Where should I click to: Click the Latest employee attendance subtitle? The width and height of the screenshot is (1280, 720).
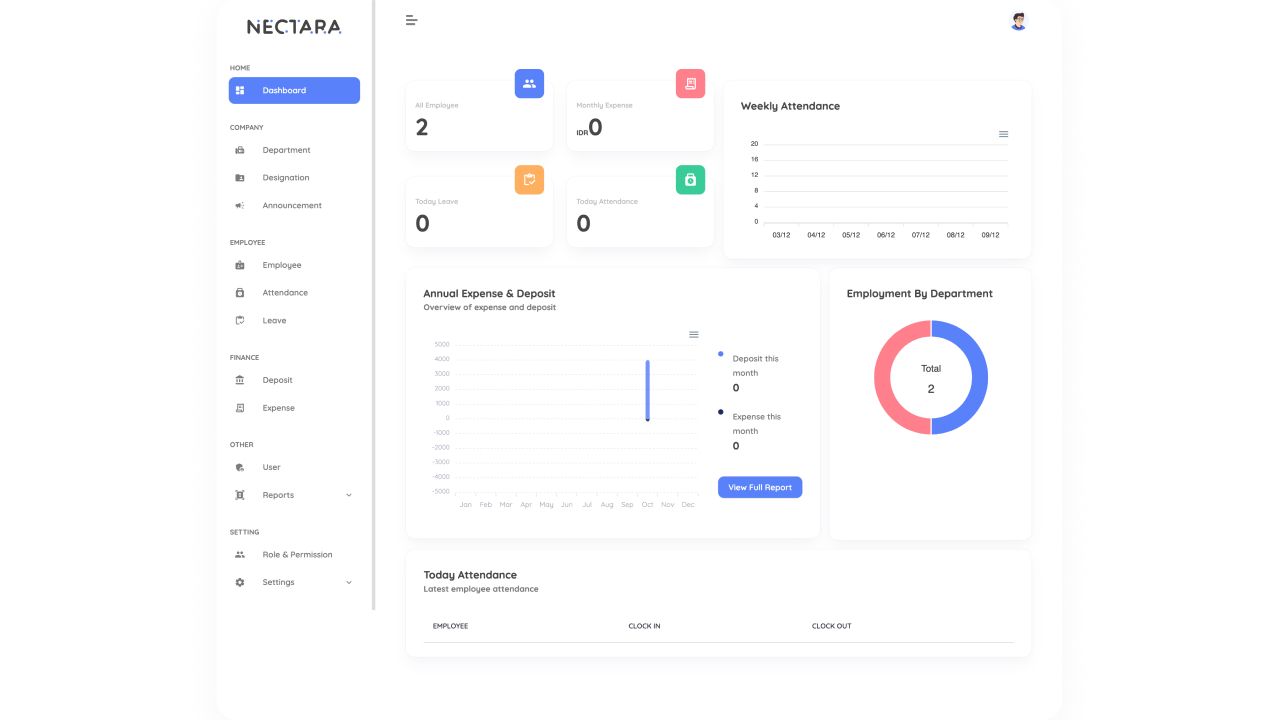click(481, 589)
